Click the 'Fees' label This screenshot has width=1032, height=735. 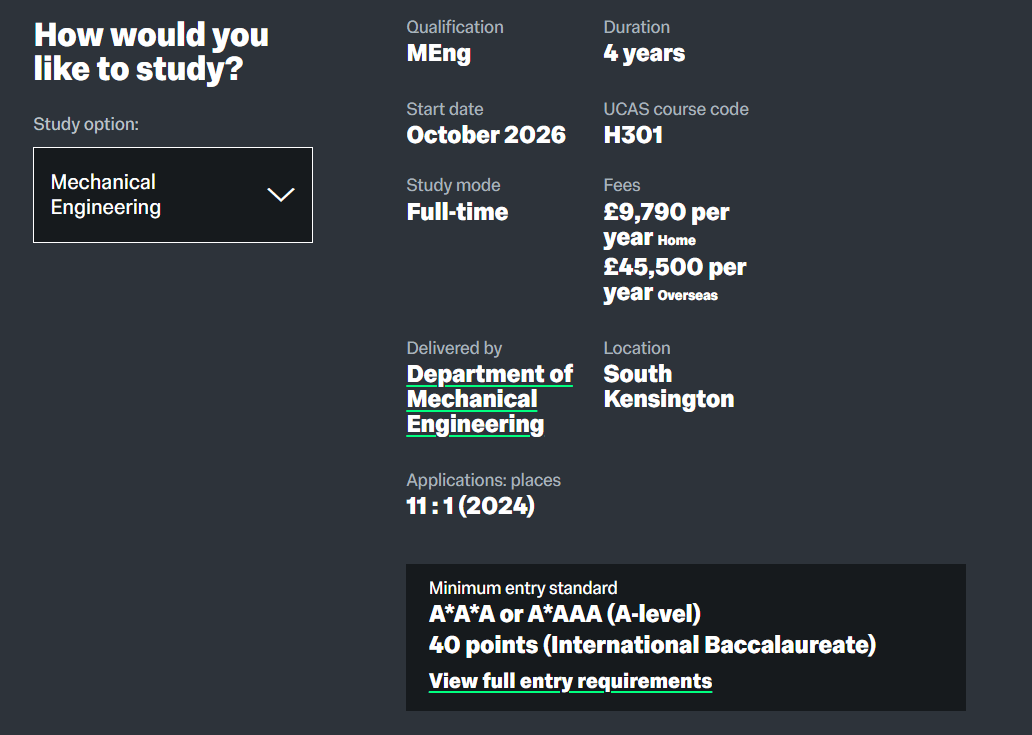pyautogui.click(x=622, y=185)
